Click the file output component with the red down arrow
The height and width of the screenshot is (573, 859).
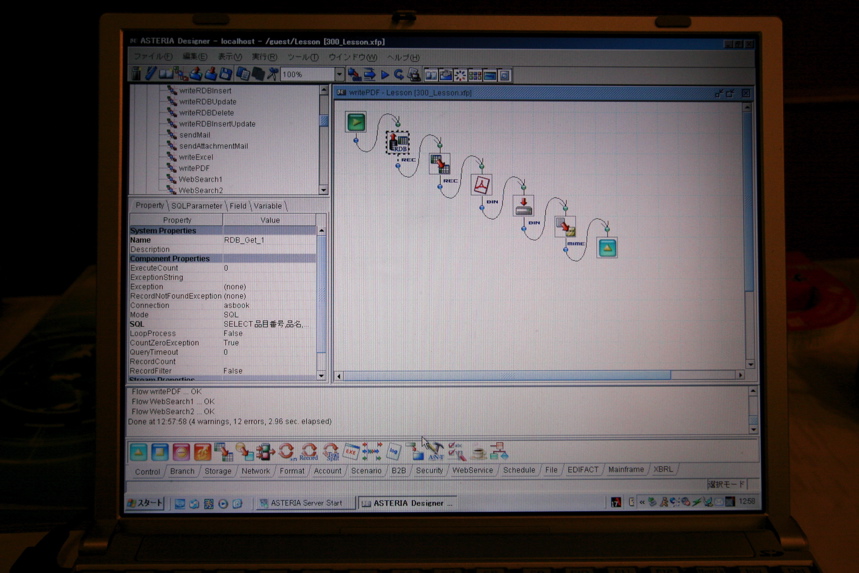pos(523,205)
